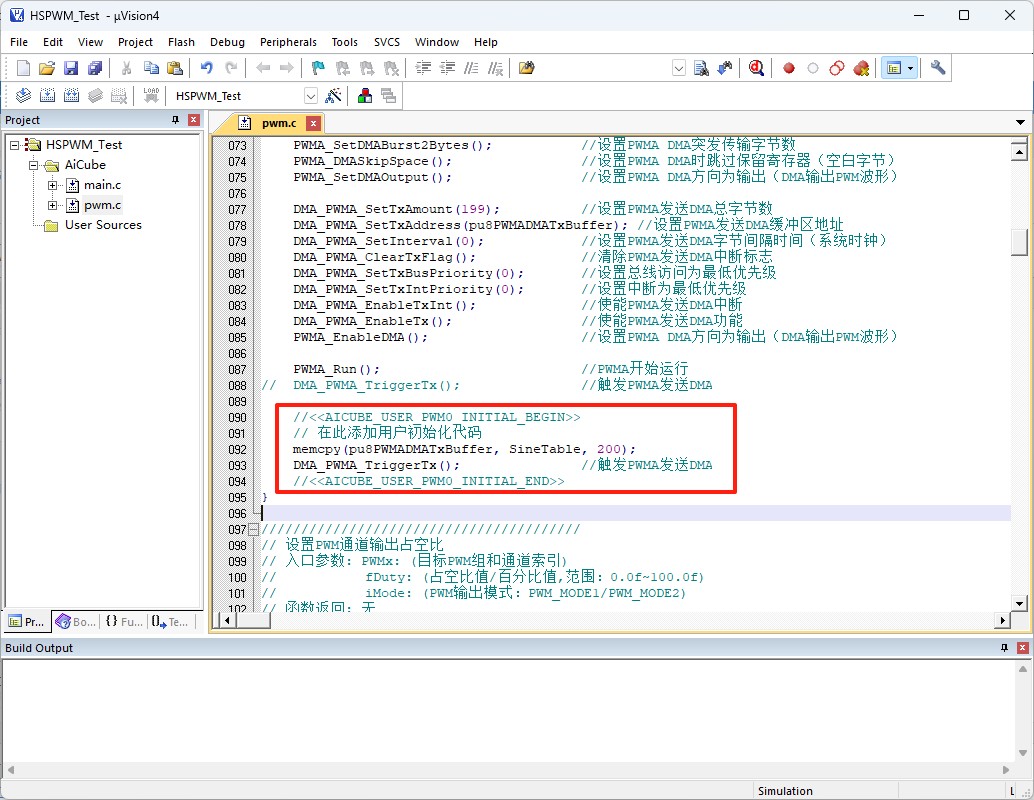Open the Debug menu
This screenshot has width=1034, height=800.
tap(228, 42)
